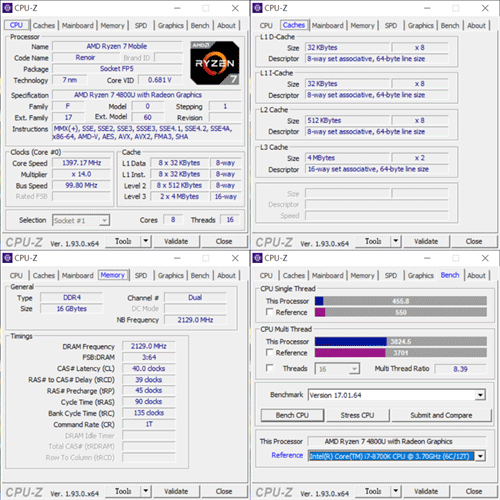Screen dimensions: 500x500
Task: Click the Specification field AMD Ryzen 7 4800U
Action: coord(147,95)
